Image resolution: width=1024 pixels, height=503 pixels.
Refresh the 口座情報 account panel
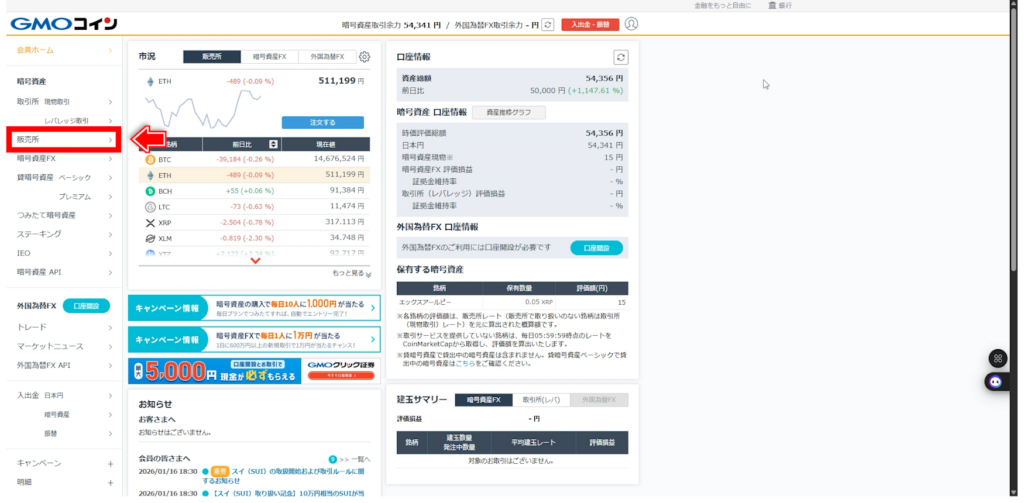621,58
